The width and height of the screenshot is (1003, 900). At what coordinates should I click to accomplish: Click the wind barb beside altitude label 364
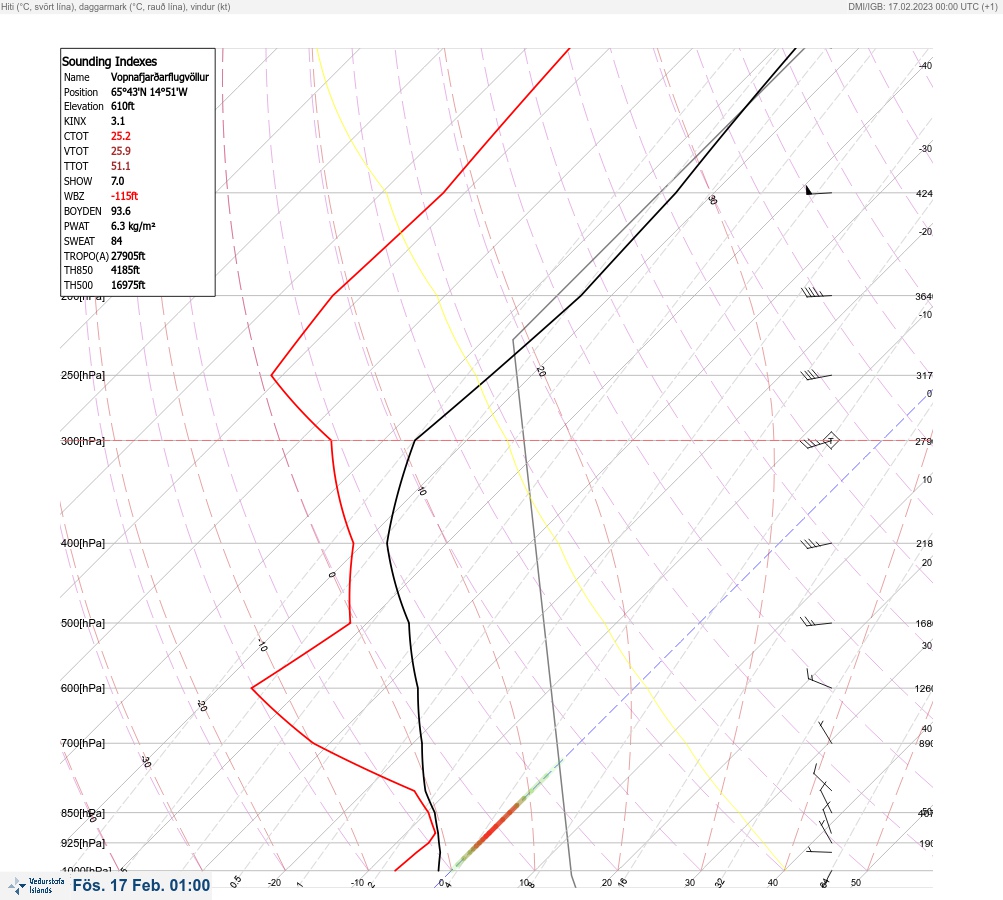tap(816, 293)
